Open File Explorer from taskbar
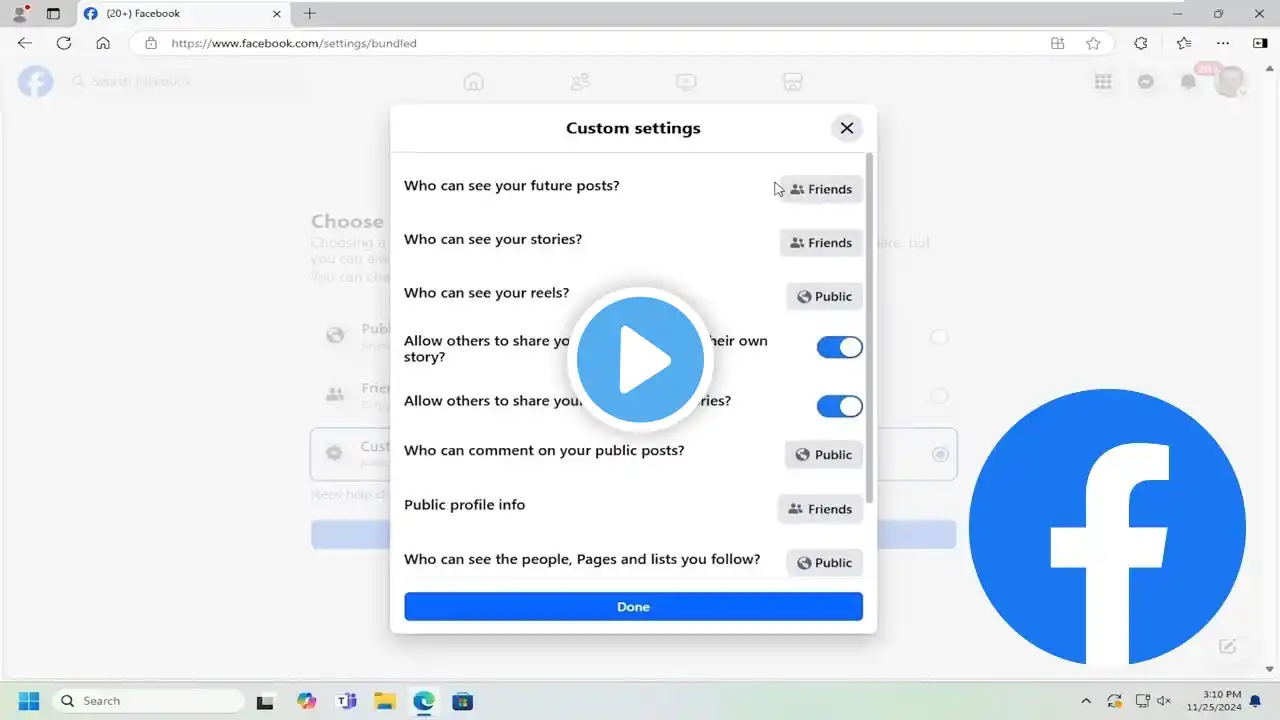This screenshot has width=1280, height=720. (385, 701)
